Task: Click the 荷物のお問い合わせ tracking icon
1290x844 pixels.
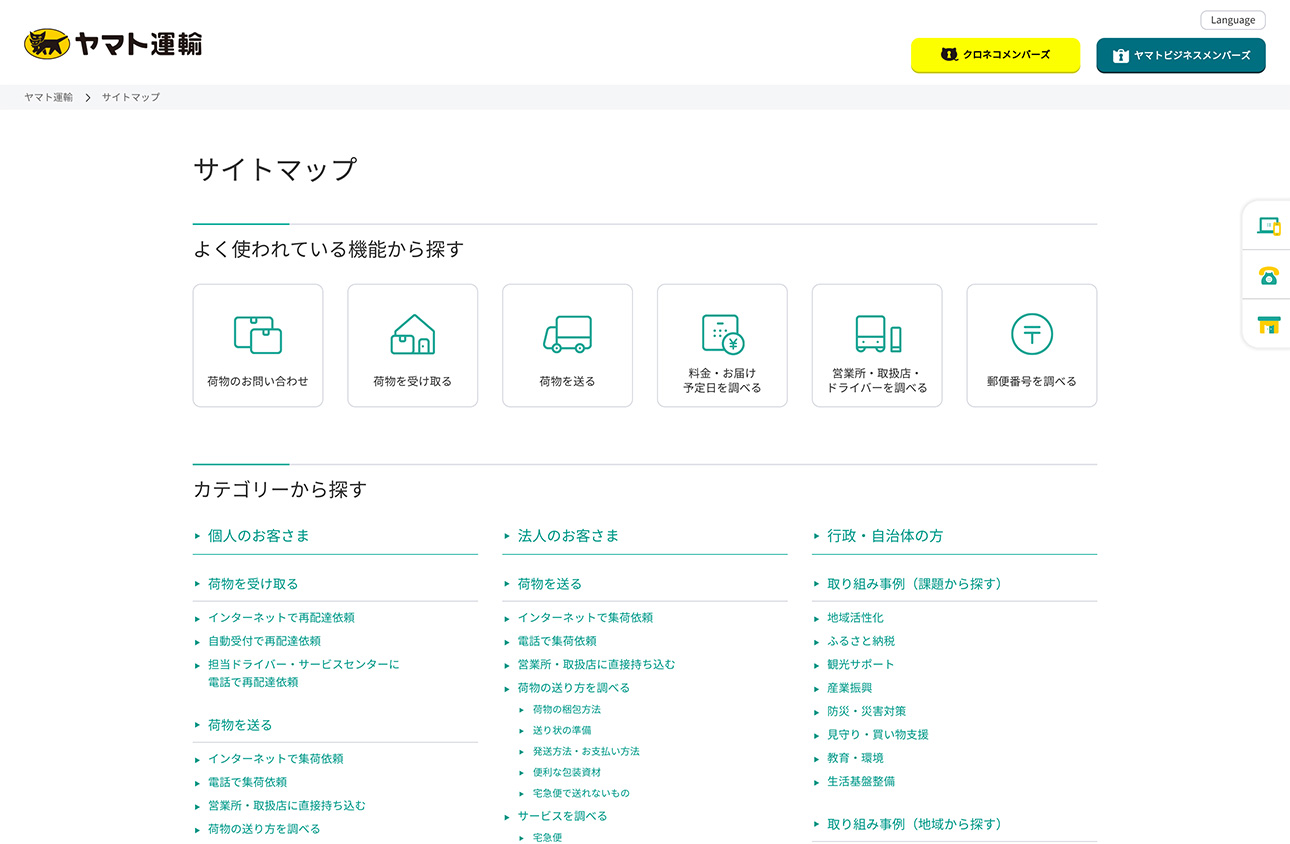Action: [x=257, y=345]
